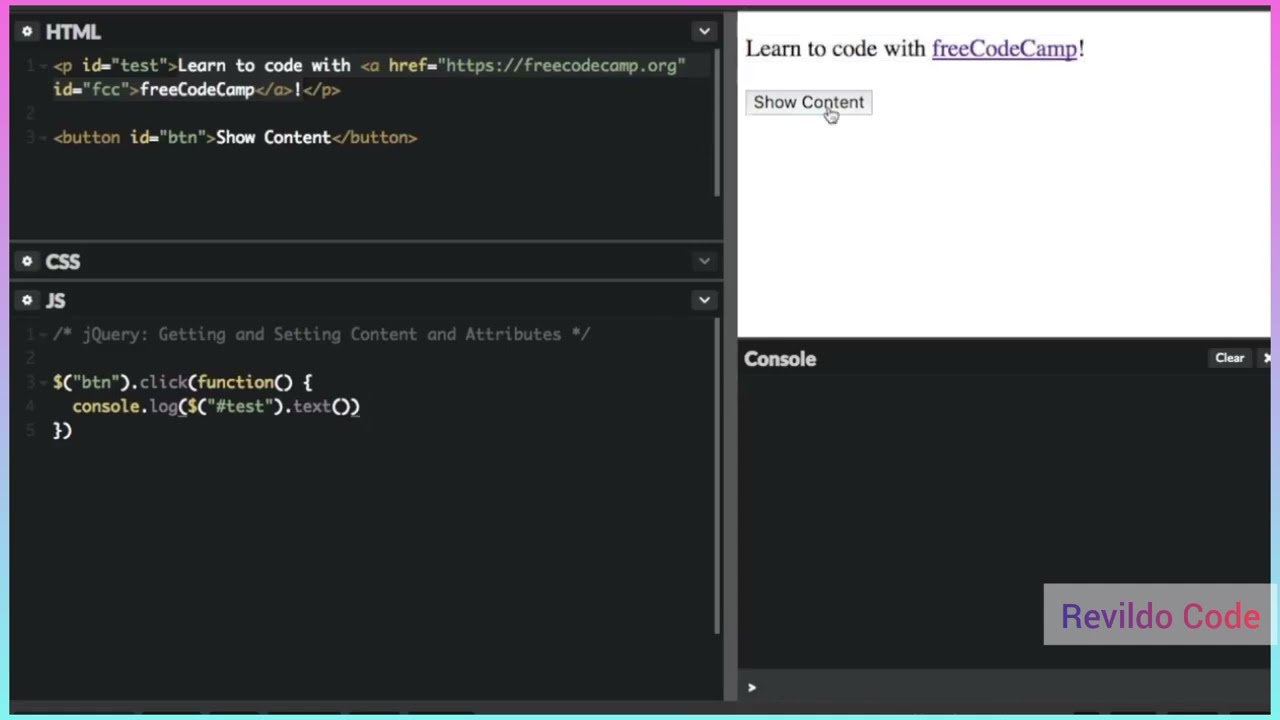
Task: Open HTML panel settings gear
Action: click(x=27, y=32)
